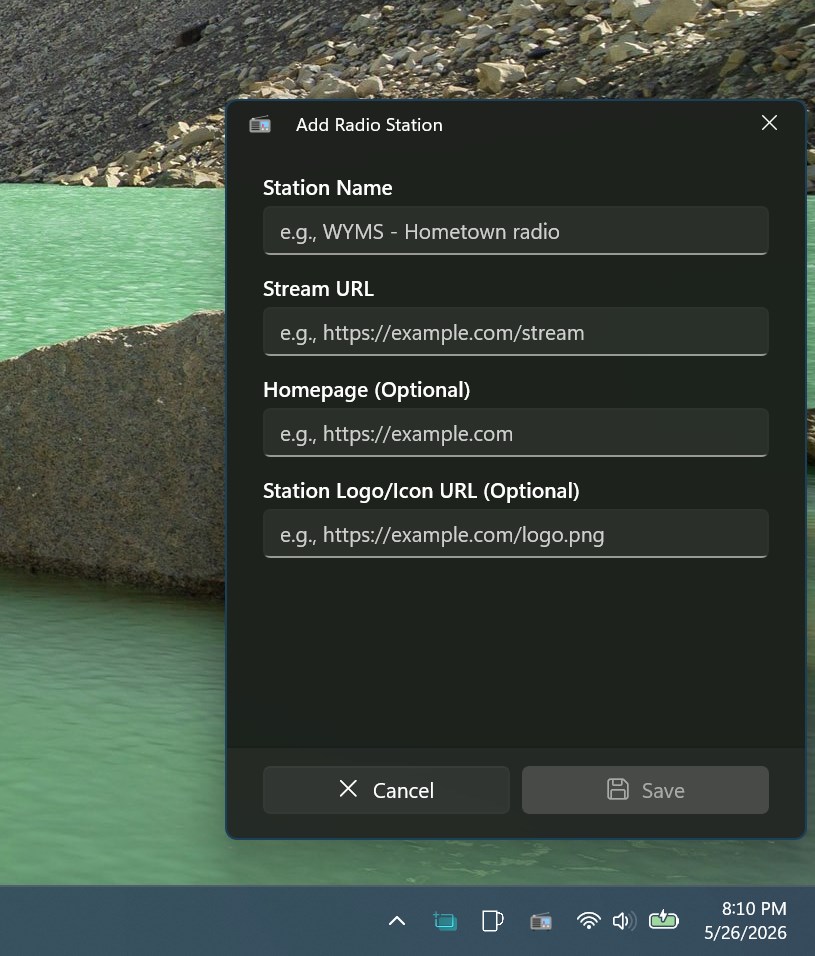
Task: Click the speaker volume icon
Action: (x=623, y=921)
